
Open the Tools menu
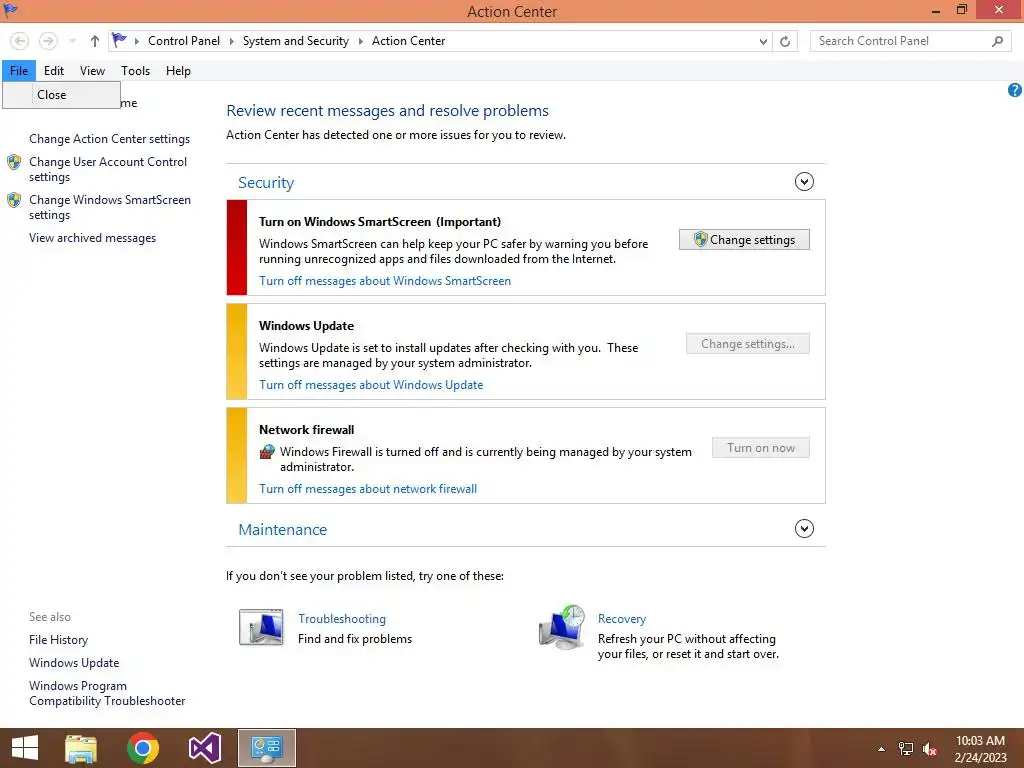click(135, 71)
